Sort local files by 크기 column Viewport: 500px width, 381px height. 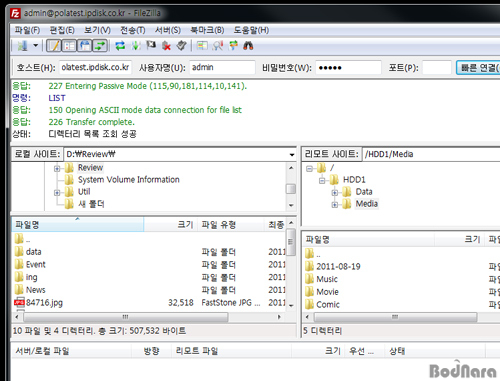(171, 225)
